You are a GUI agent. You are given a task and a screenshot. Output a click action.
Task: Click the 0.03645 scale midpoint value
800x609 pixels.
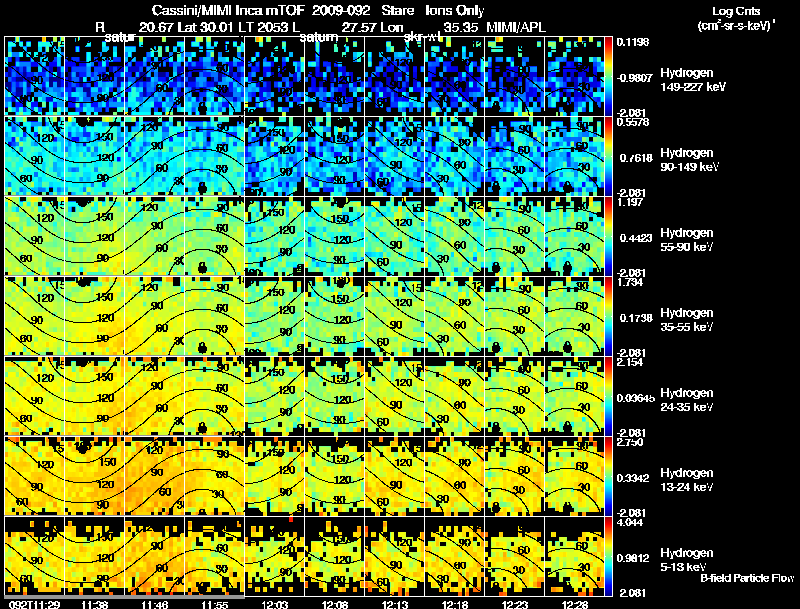pos(636,398)
